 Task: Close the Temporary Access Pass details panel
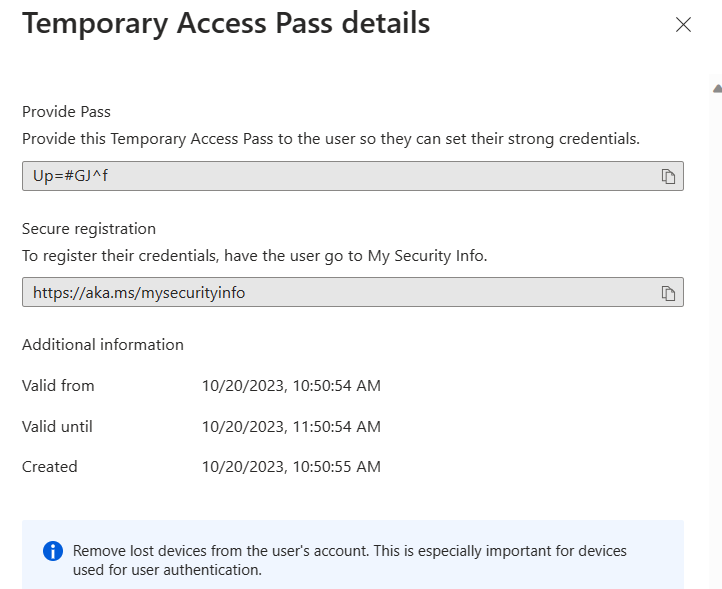683,25
